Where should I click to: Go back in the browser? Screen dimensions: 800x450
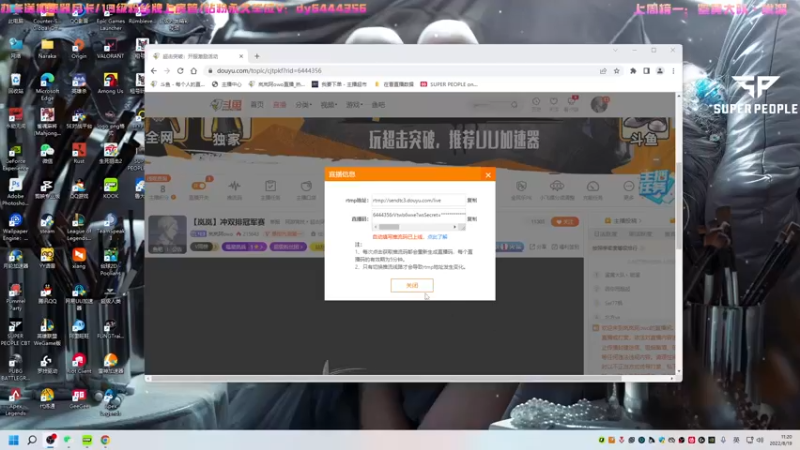[x=154, y=71]
